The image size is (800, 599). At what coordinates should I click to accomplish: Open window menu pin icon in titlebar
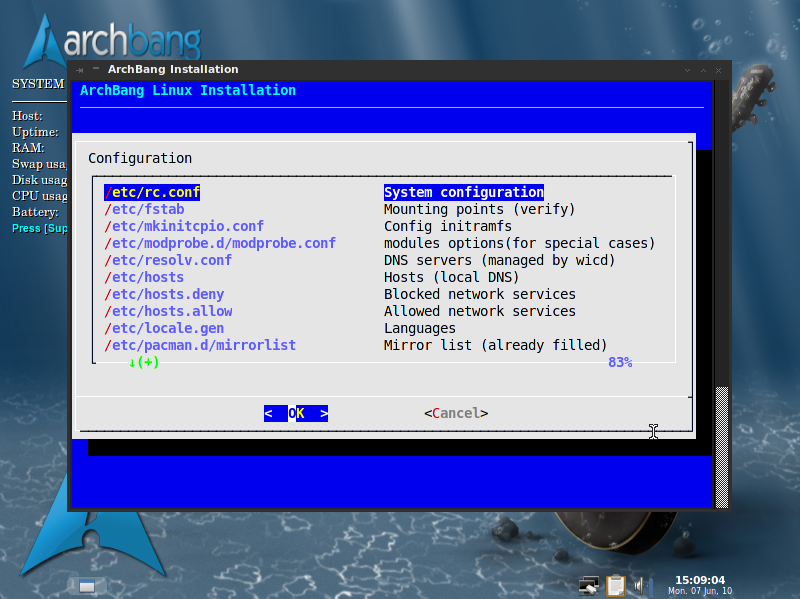pyautogui.click(x=80, y=70)
